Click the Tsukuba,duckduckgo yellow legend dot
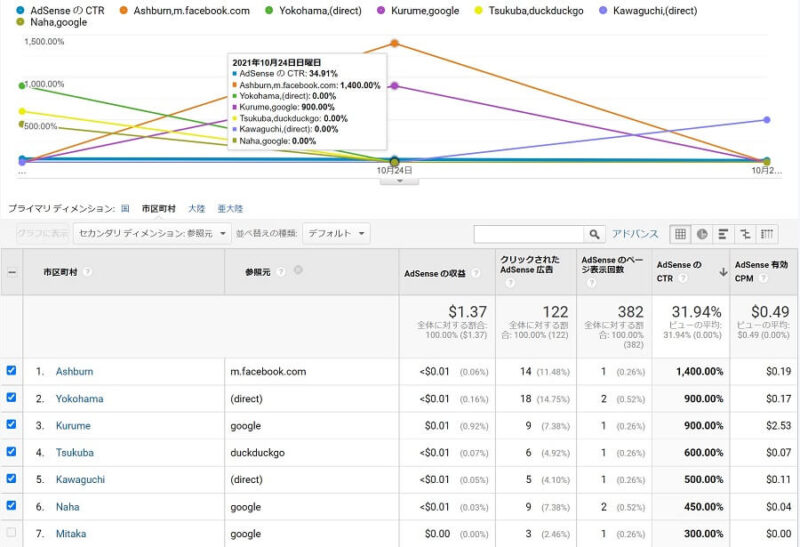800x547 pixels. [478, 10]
